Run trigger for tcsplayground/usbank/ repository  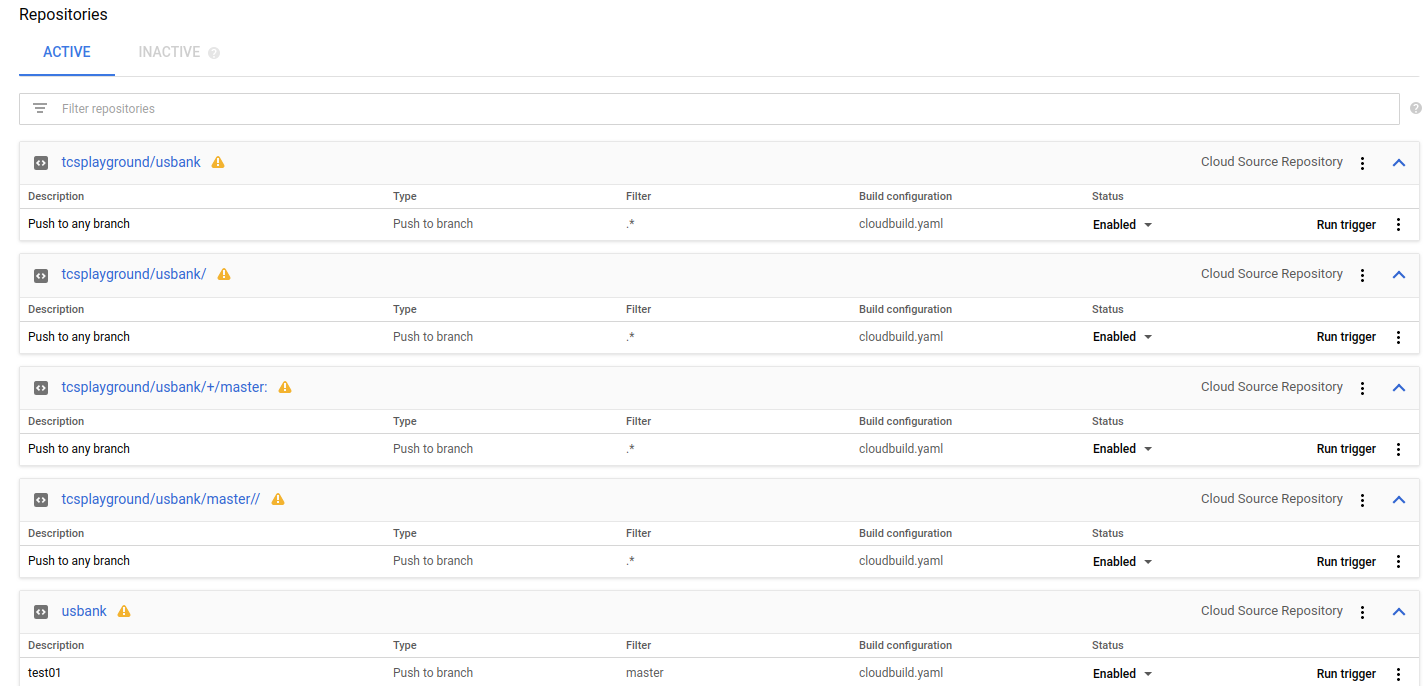1345,337
